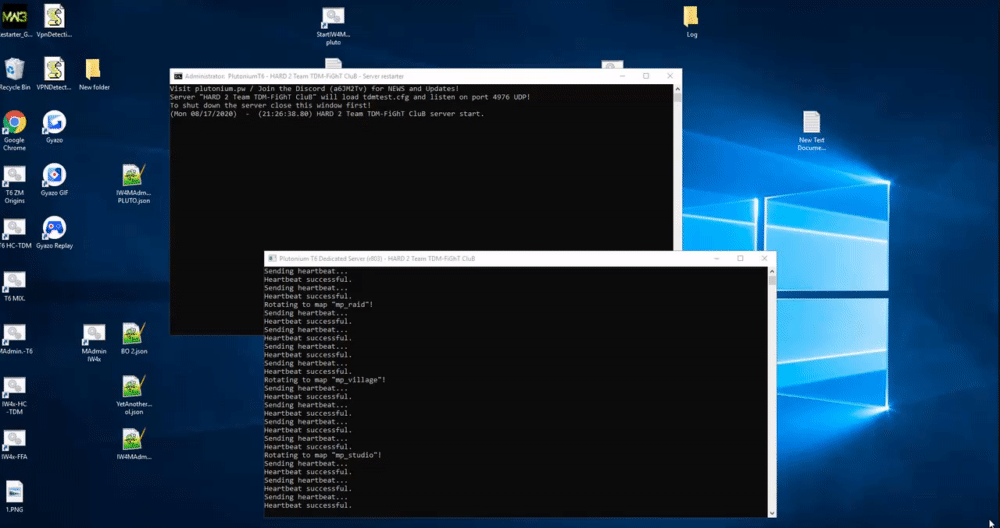Select the T6 MIX shortcut icon

coord(14,286)
